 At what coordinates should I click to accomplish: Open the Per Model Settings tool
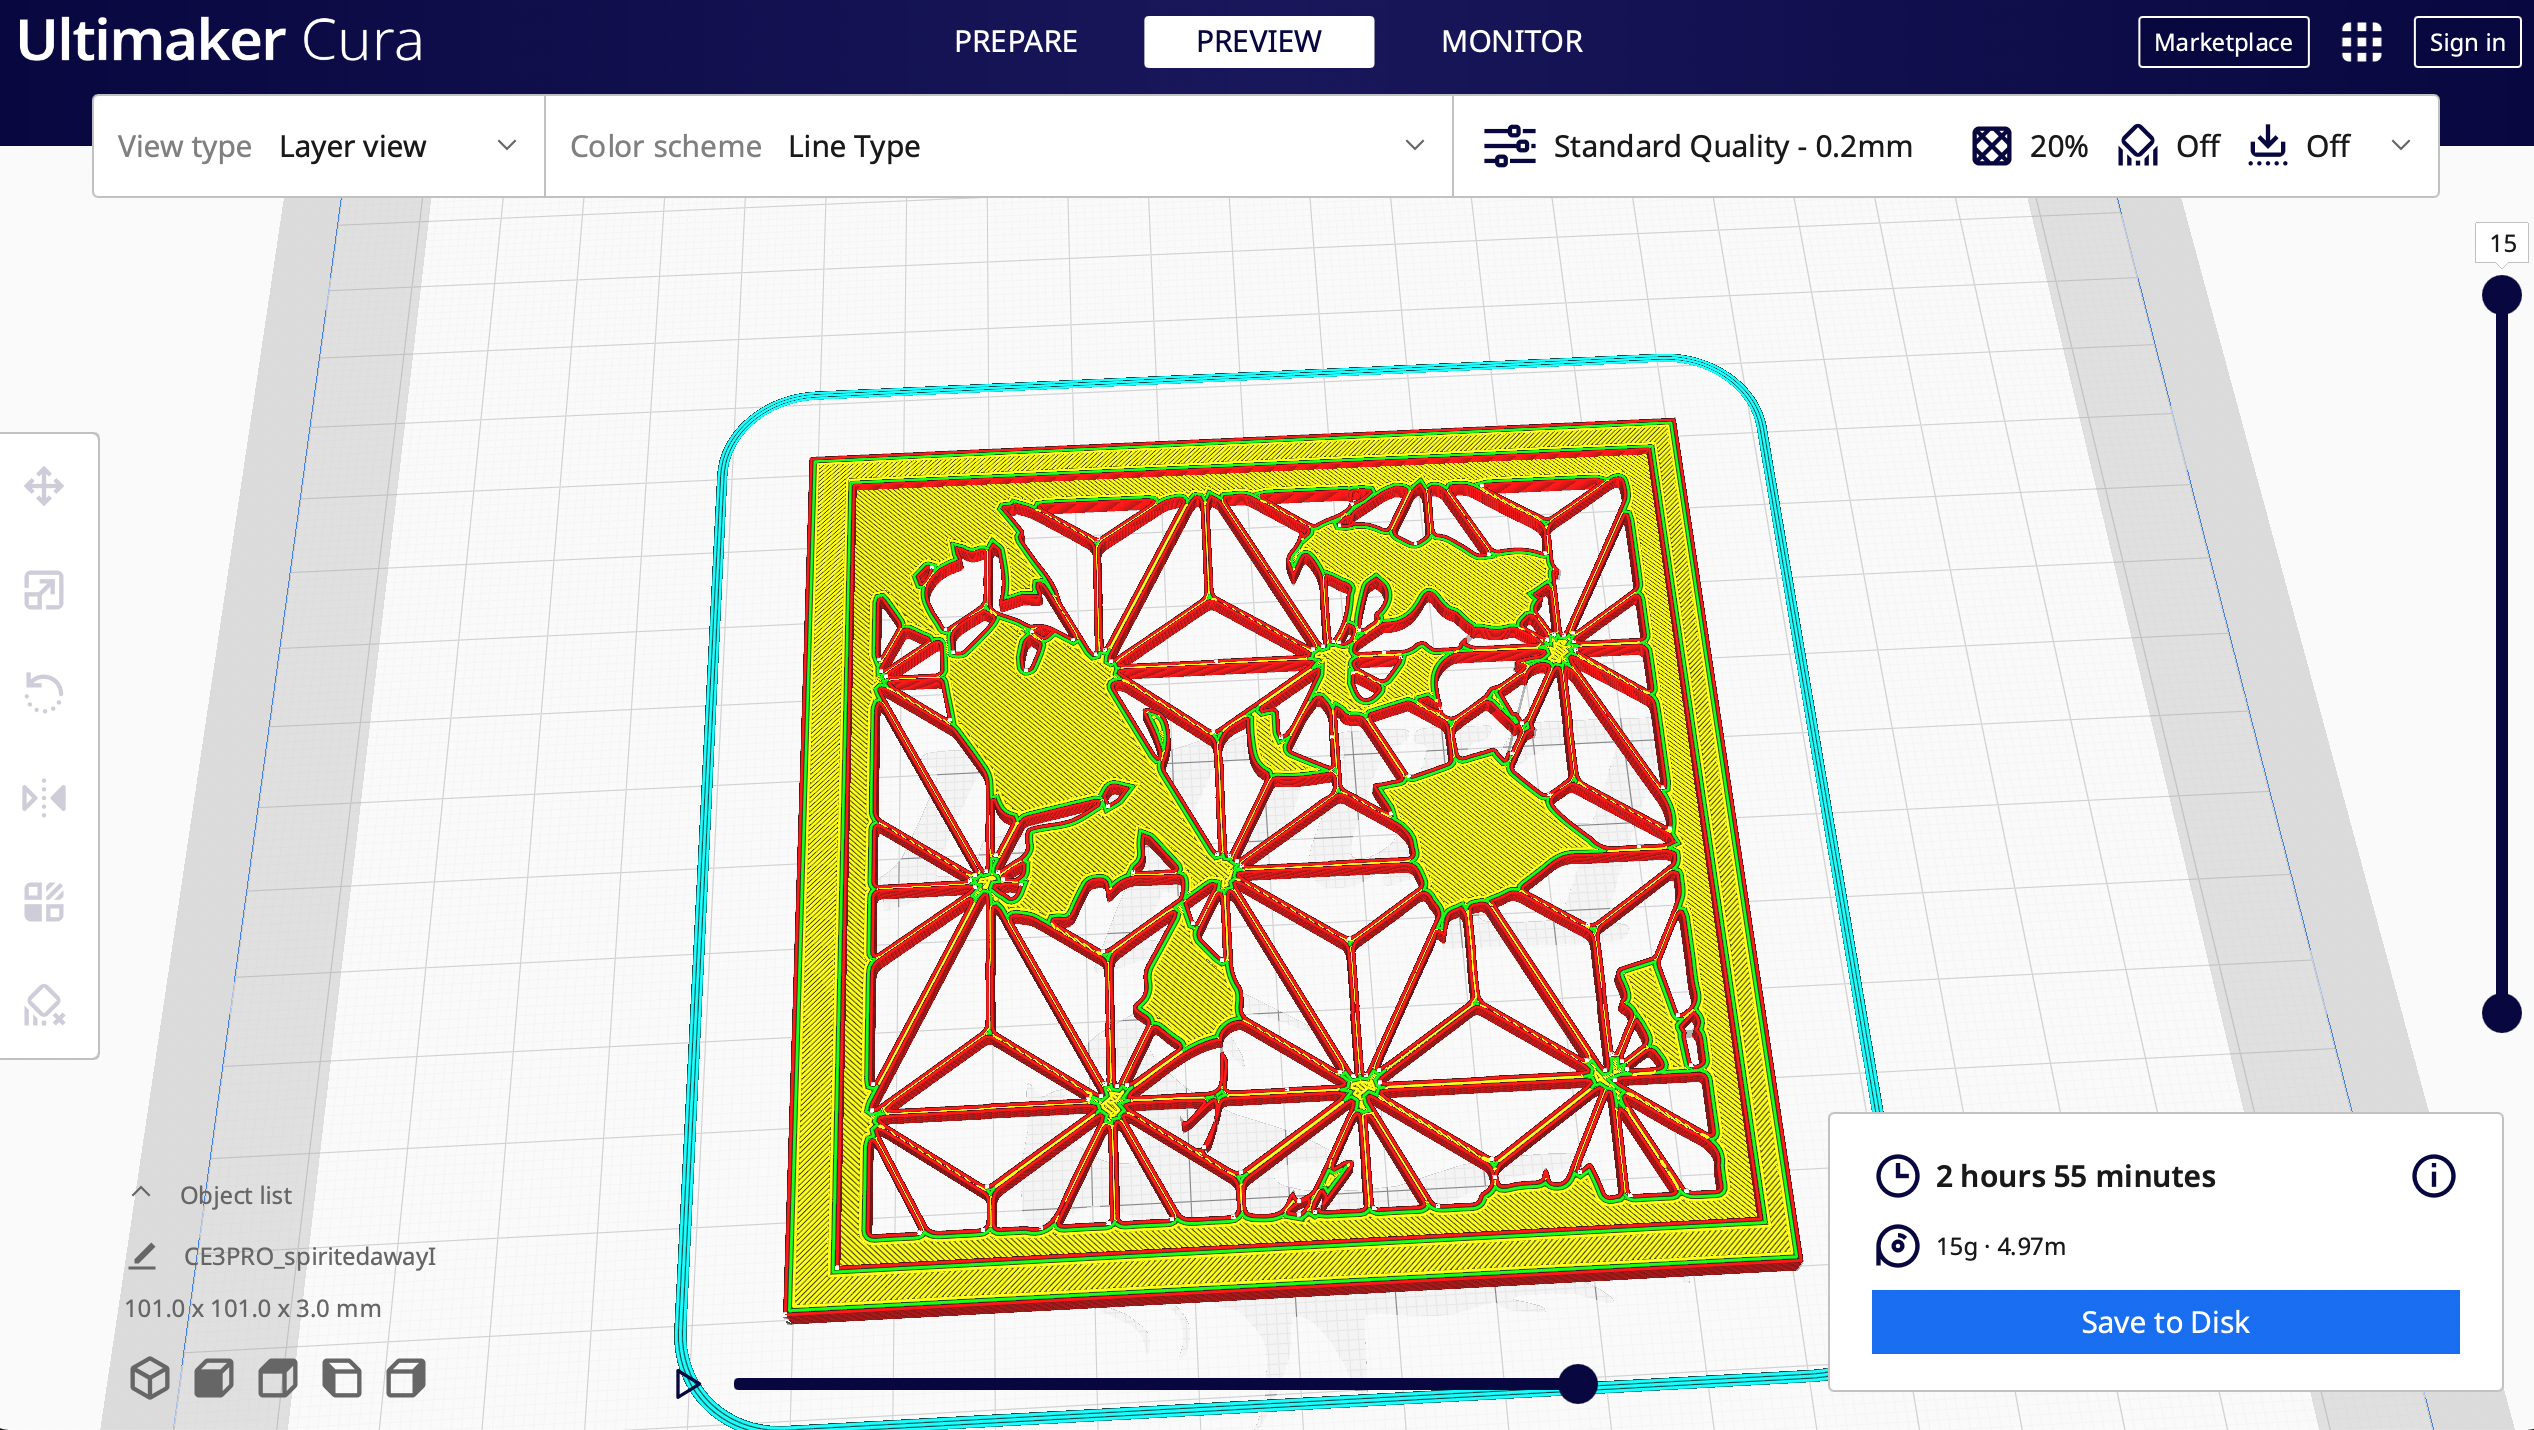tap(44, 902)
